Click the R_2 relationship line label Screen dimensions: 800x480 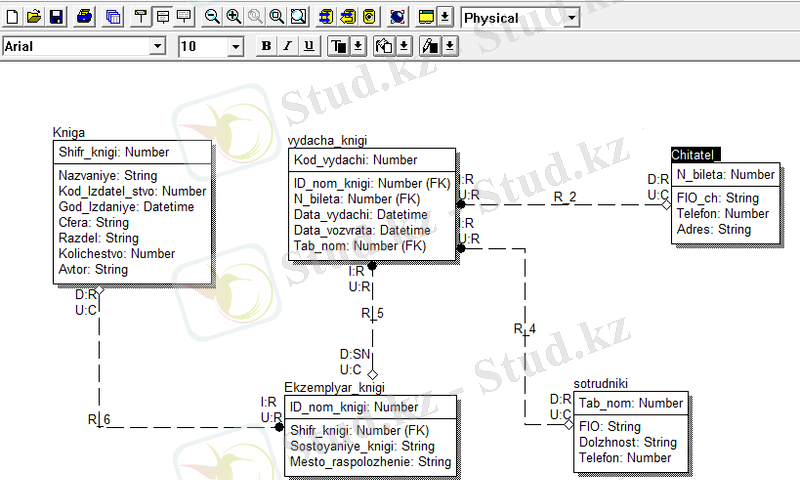[x=565, y=196]
